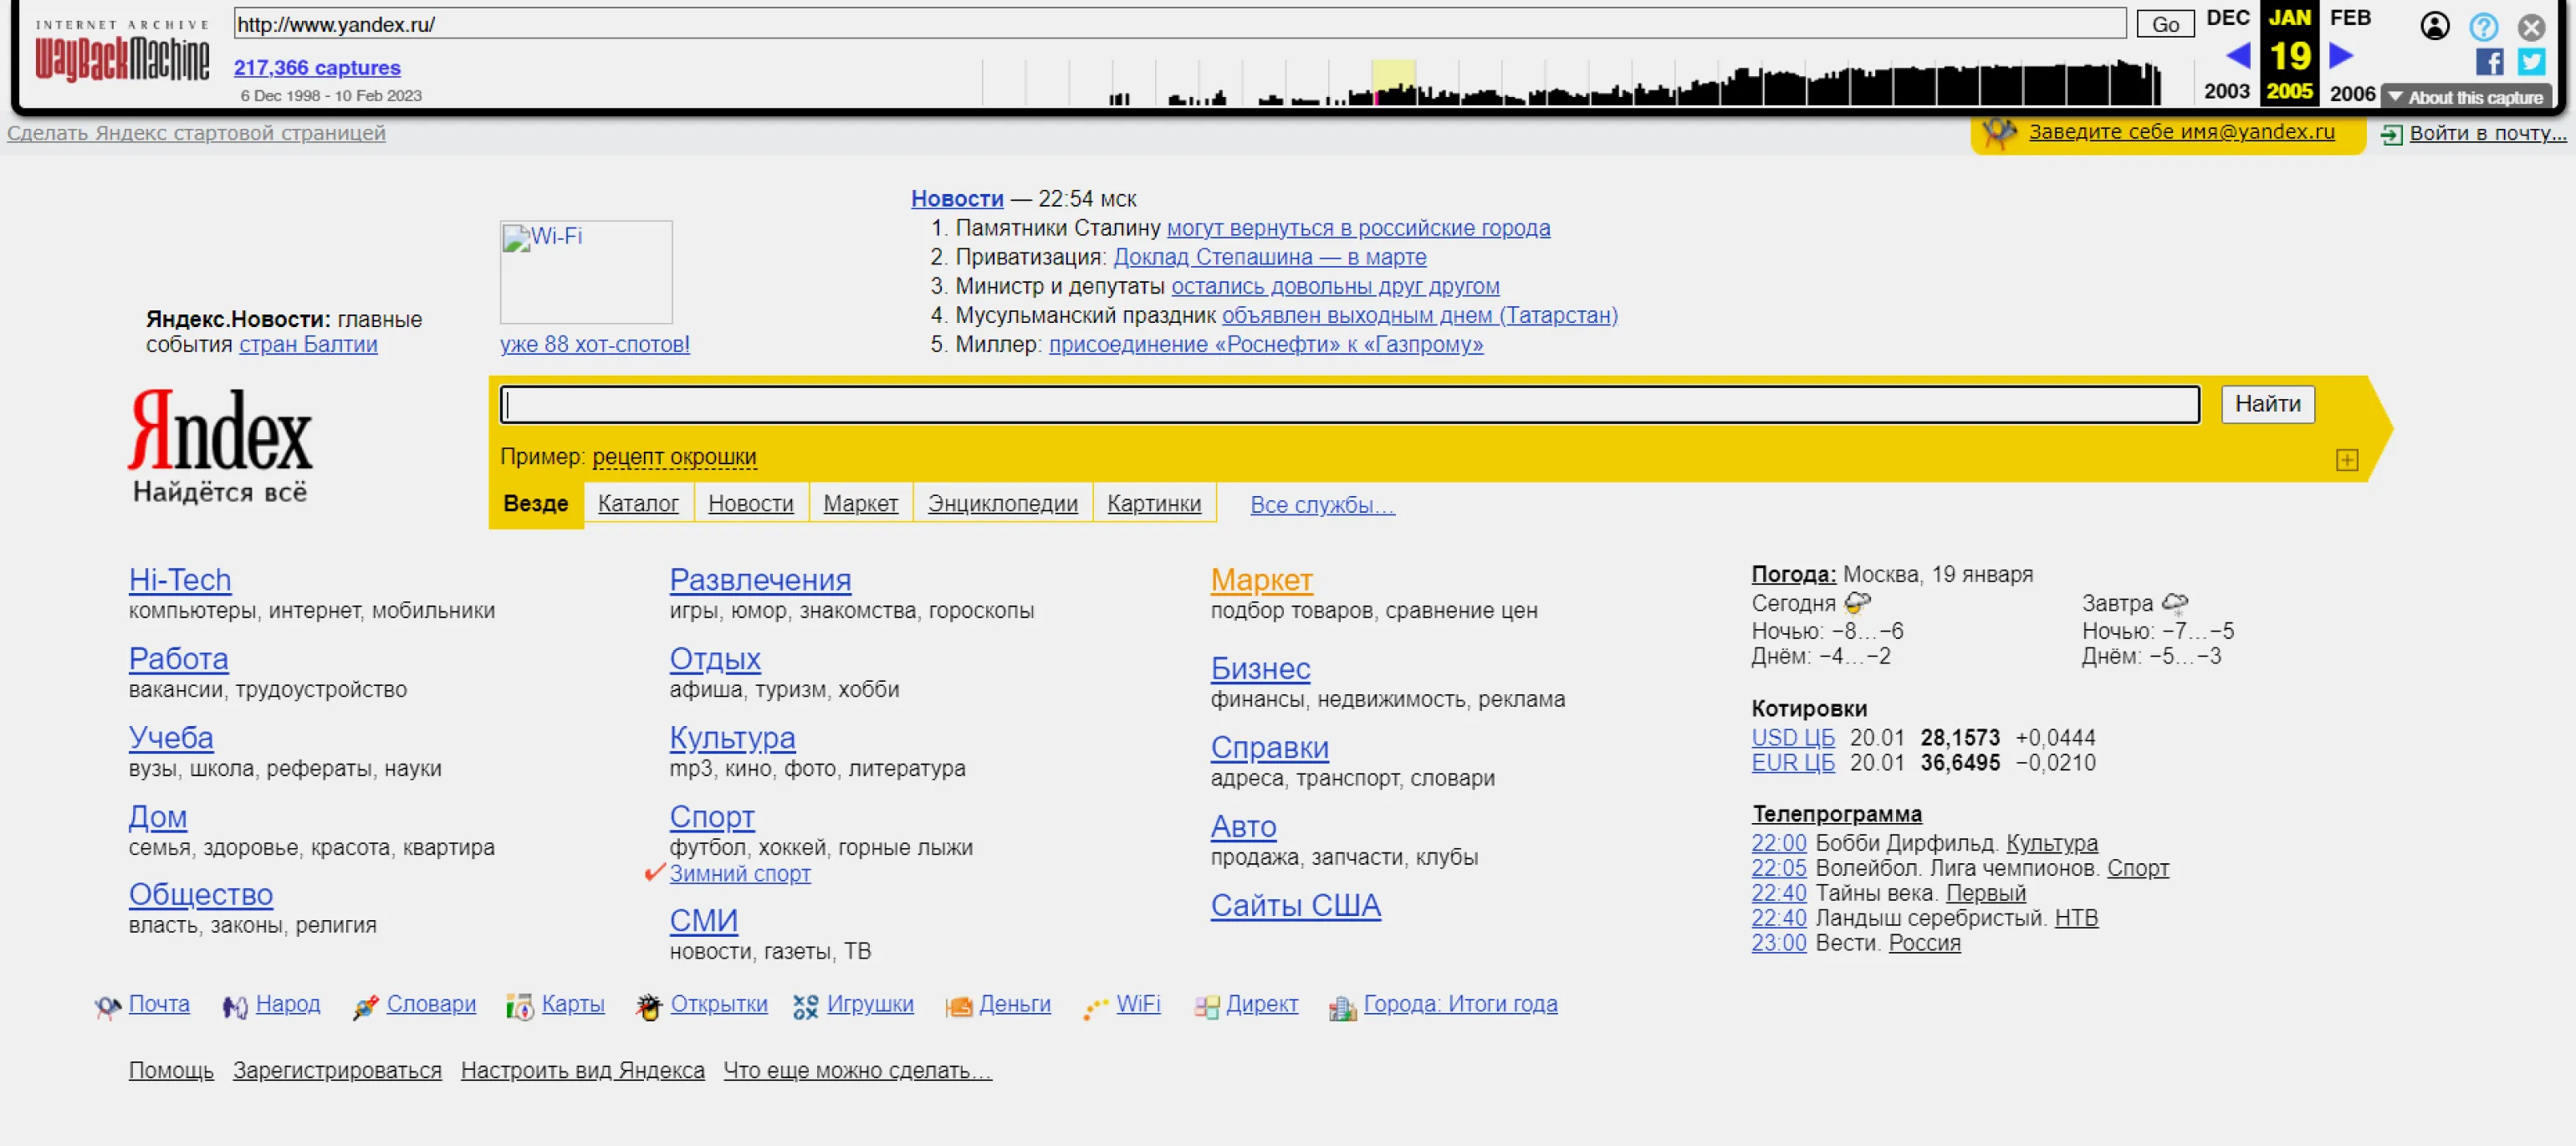Share capture via Facebook icon

[x=2488, y=62]
